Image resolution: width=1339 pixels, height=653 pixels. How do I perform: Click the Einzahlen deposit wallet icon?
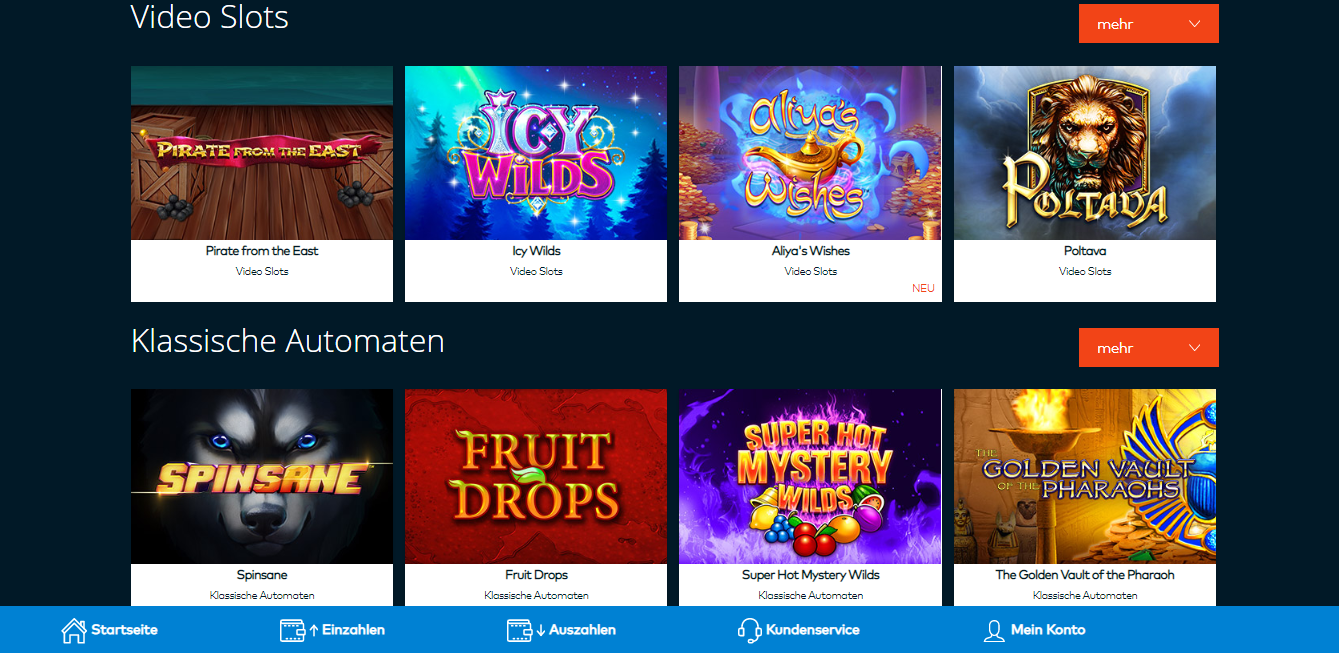click(292, 630)
